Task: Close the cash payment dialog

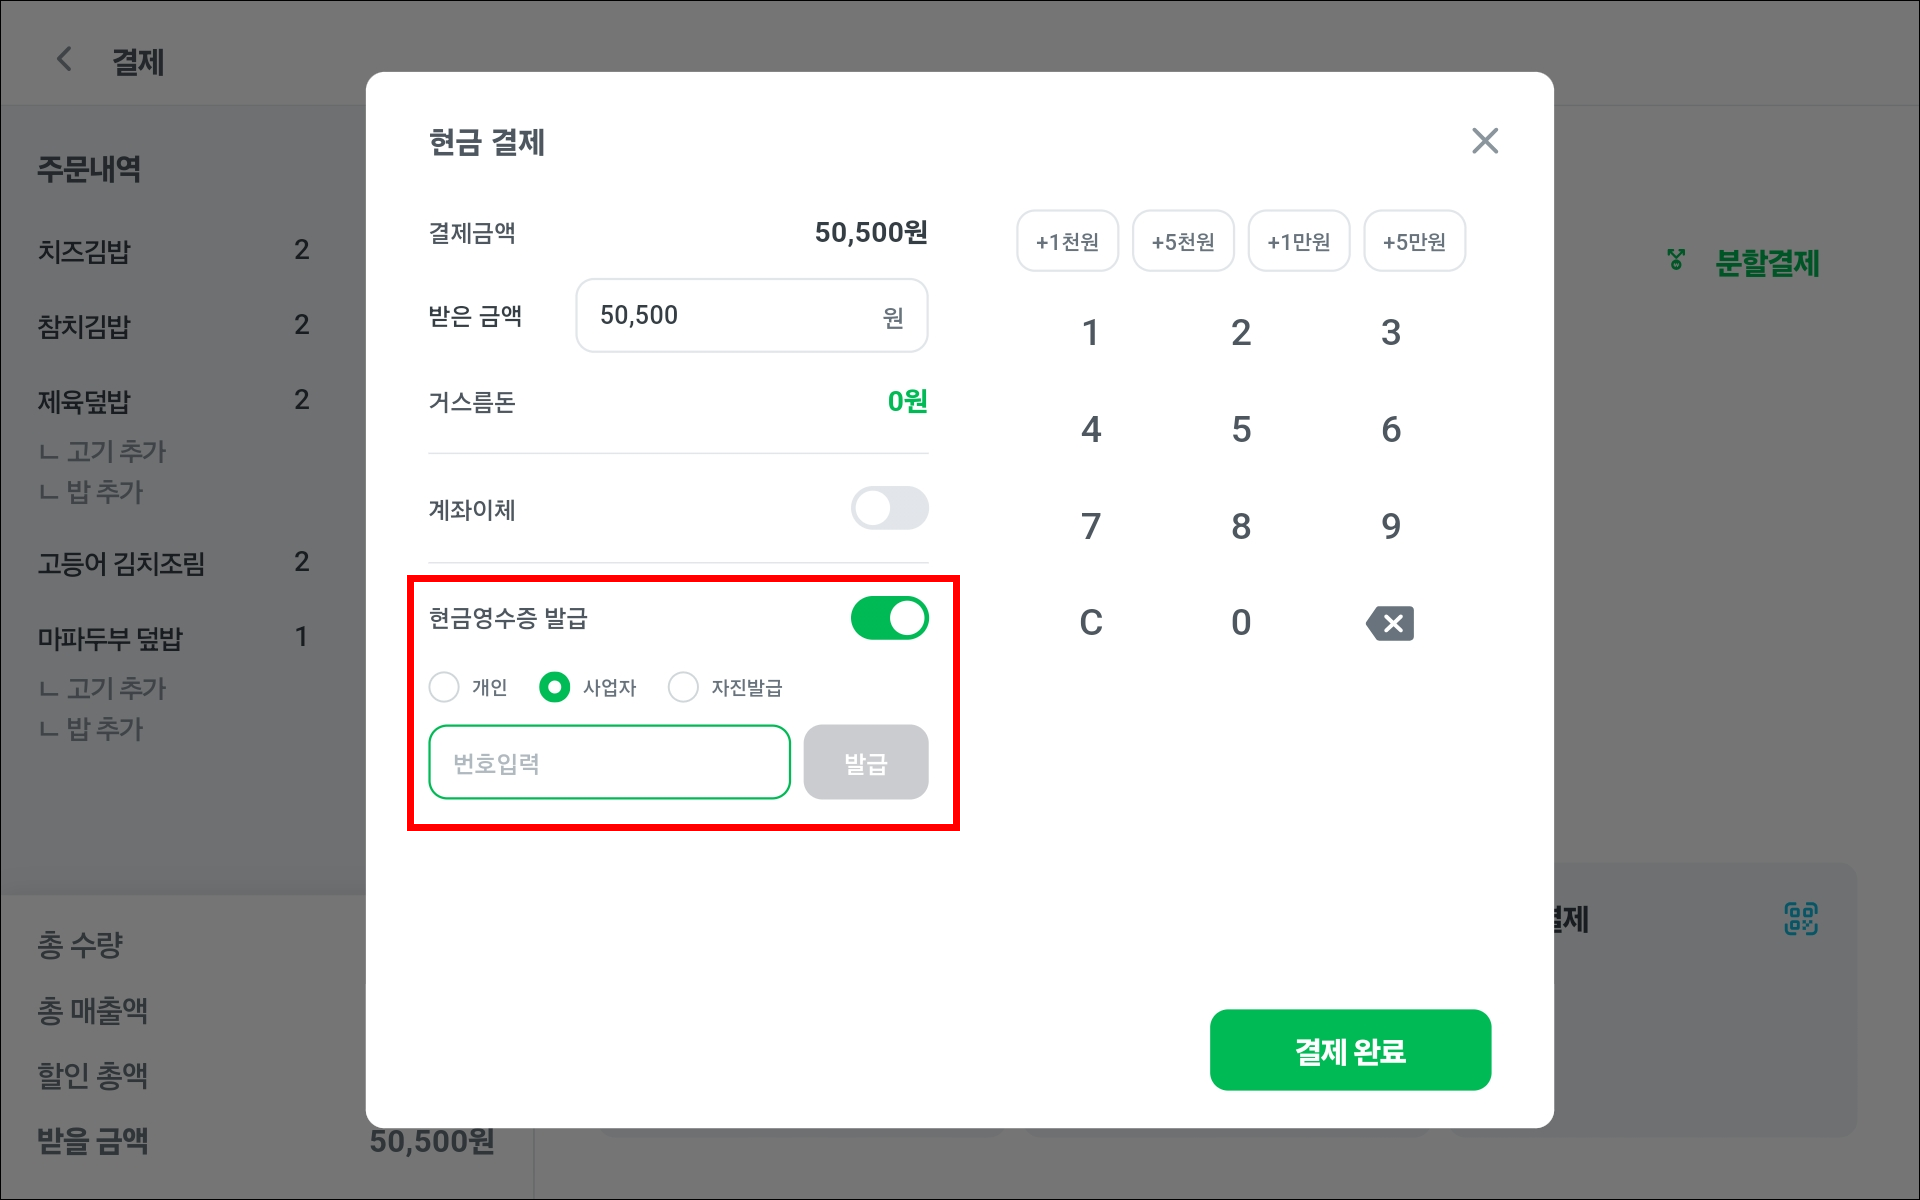Action: click(x=1485, y=141)
